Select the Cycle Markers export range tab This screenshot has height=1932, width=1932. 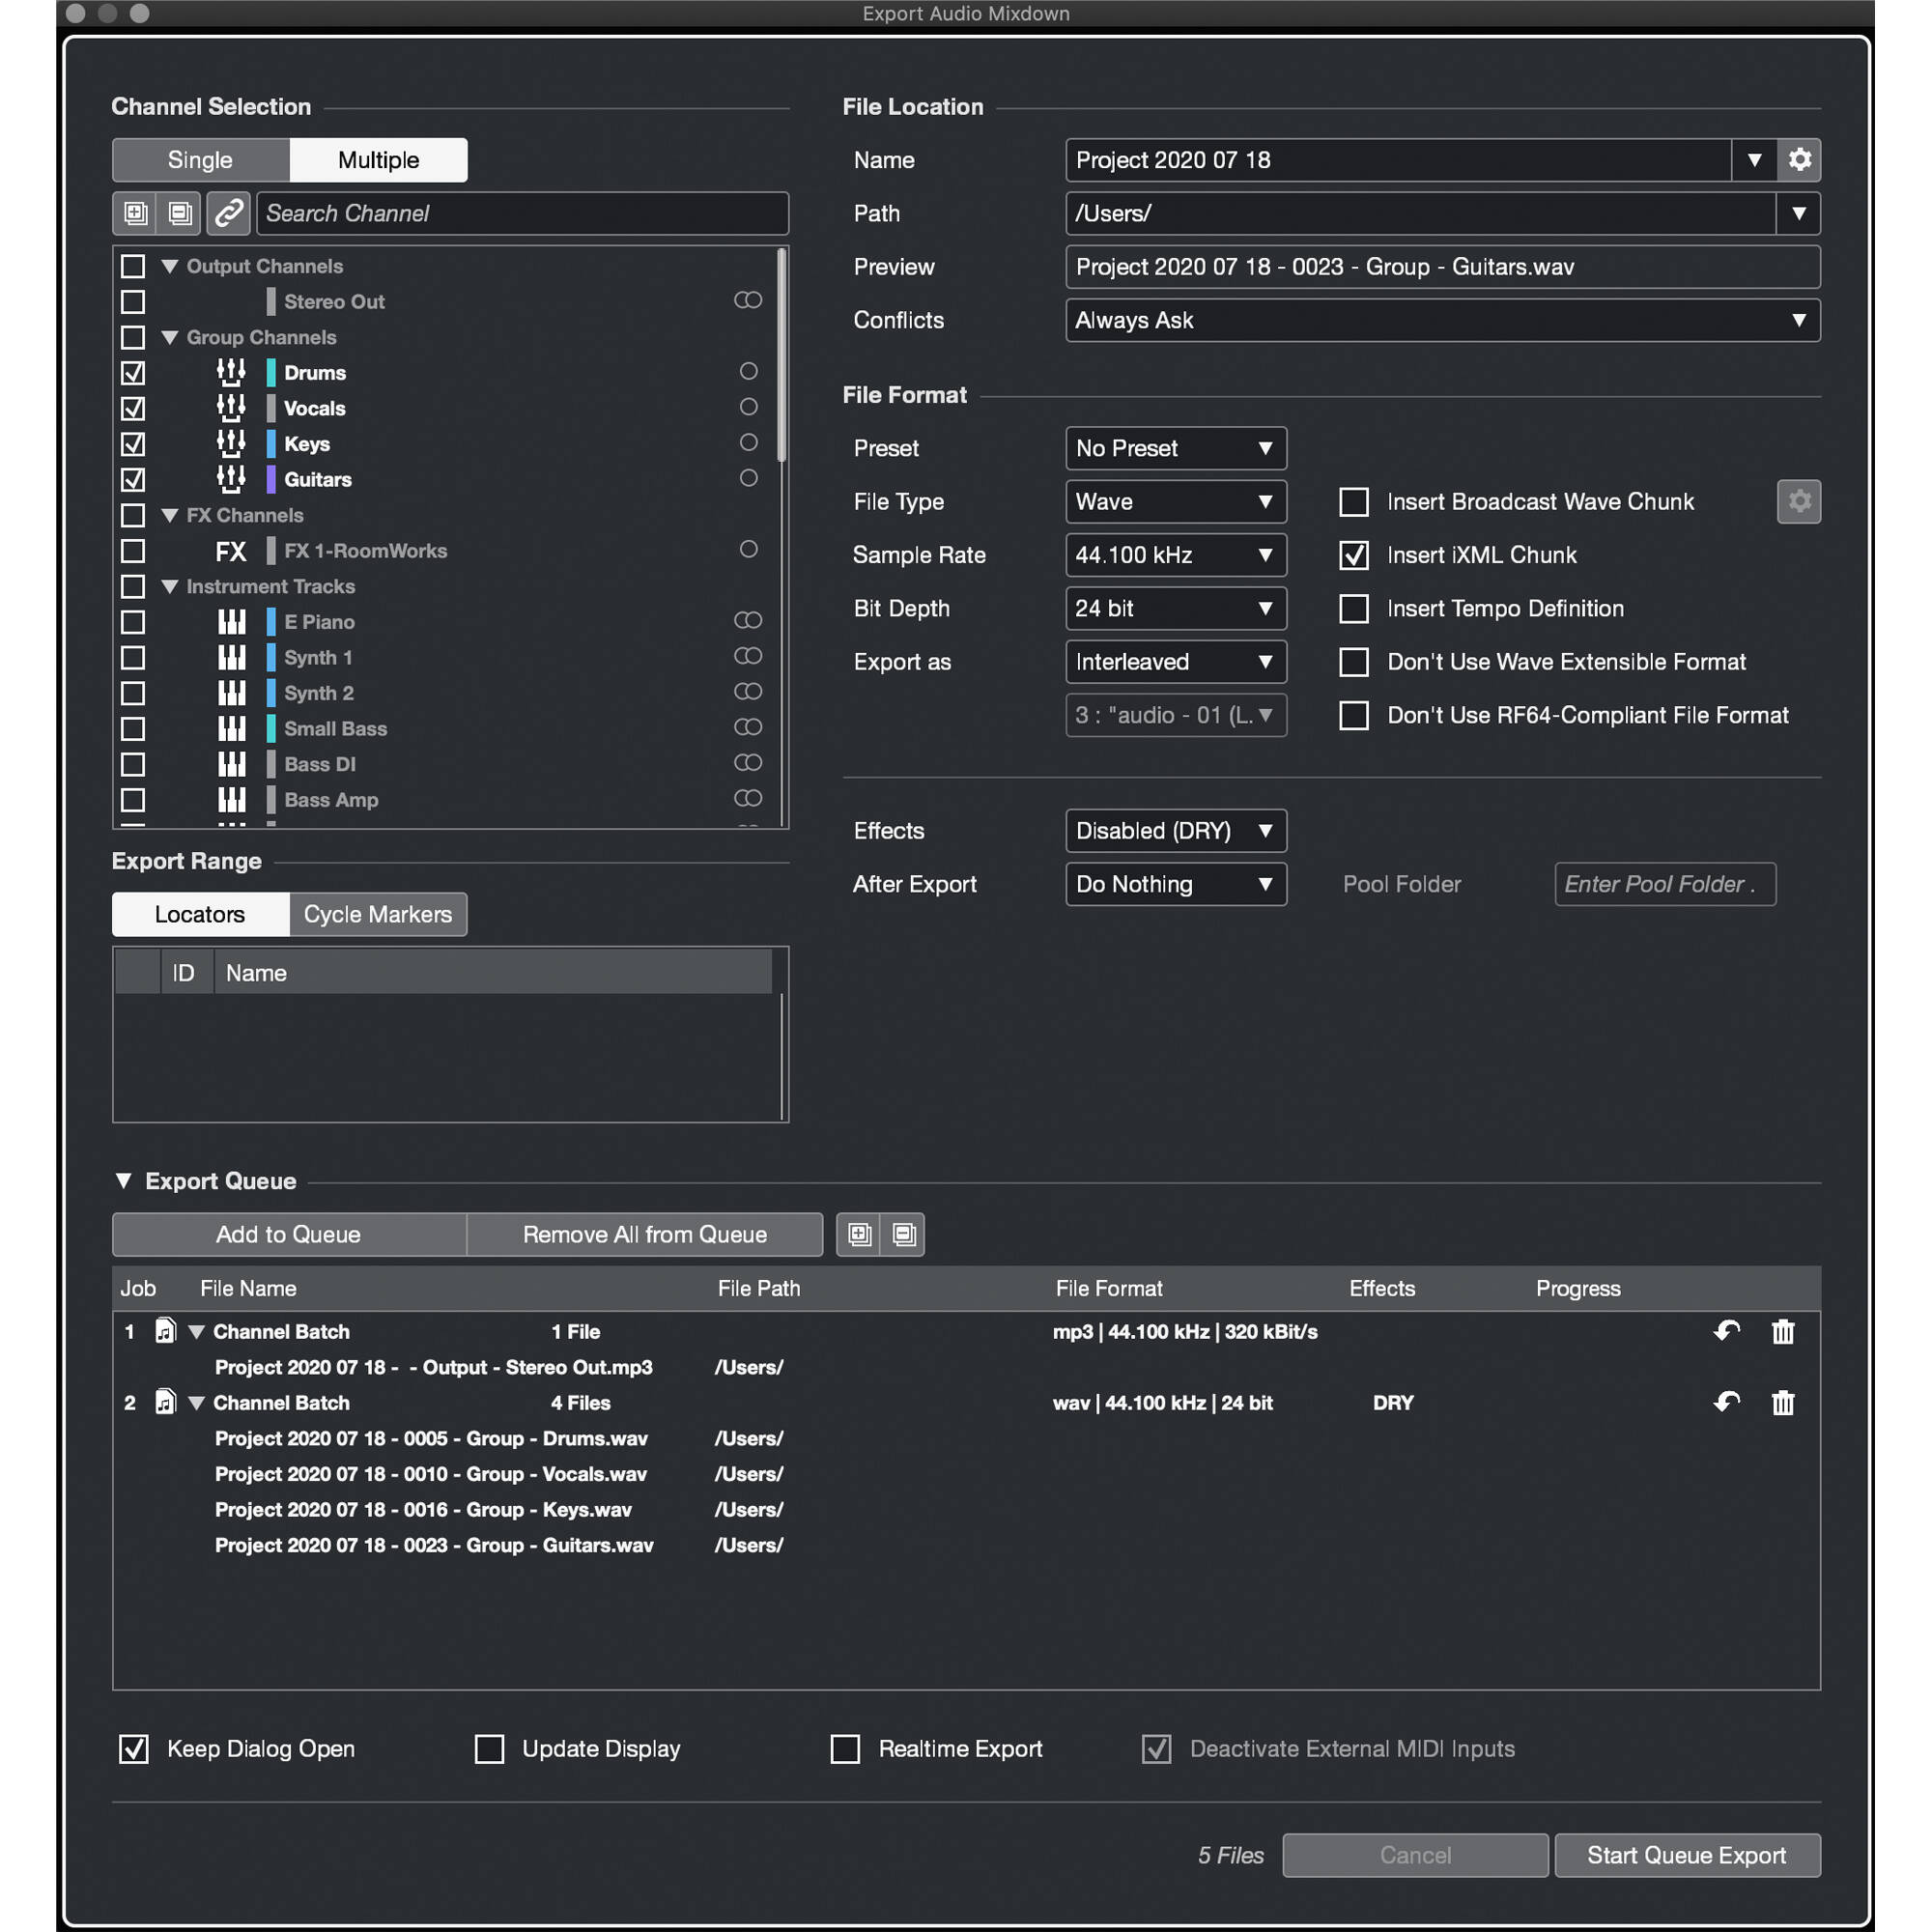click(378, 914)
